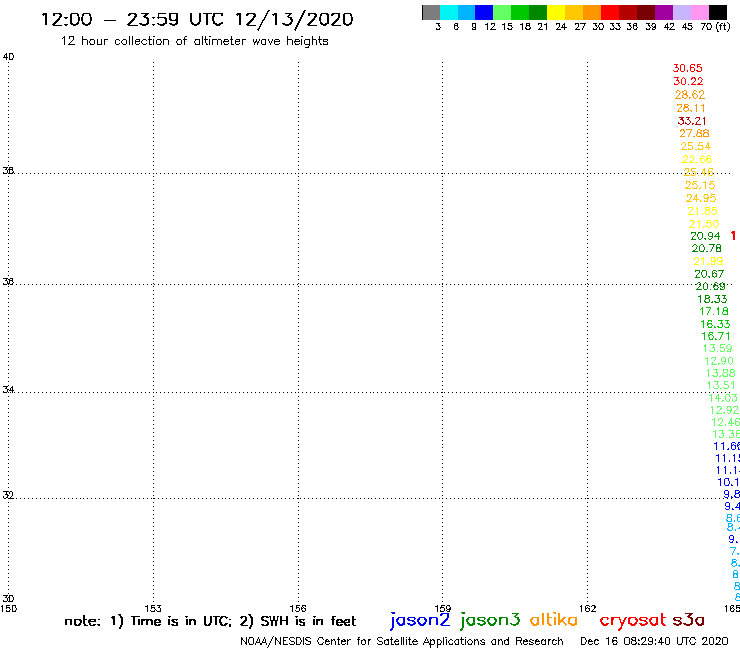The image size is (740, 650).
Task: Click the 20.78 wave height value
Action: click(x=706, y=248)
